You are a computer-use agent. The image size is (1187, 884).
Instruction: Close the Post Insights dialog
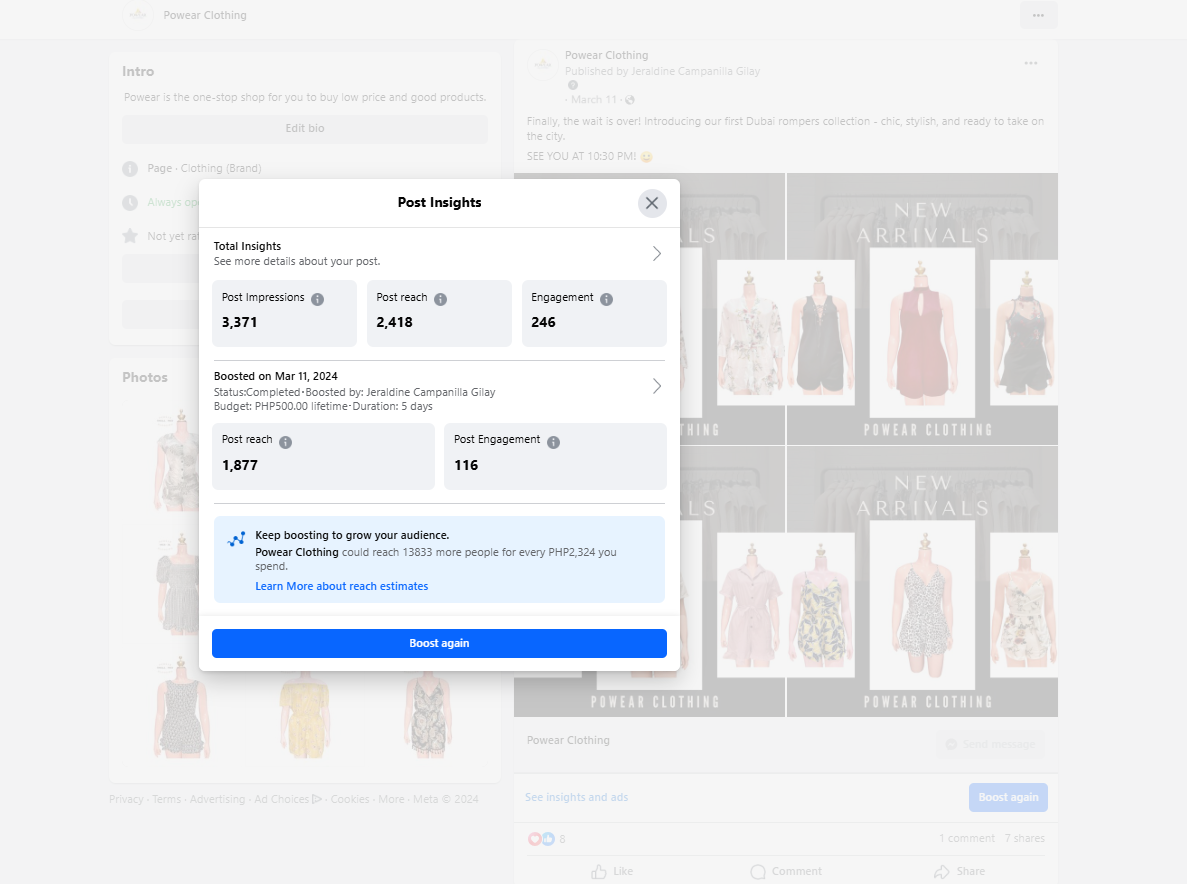coord(652,203)
